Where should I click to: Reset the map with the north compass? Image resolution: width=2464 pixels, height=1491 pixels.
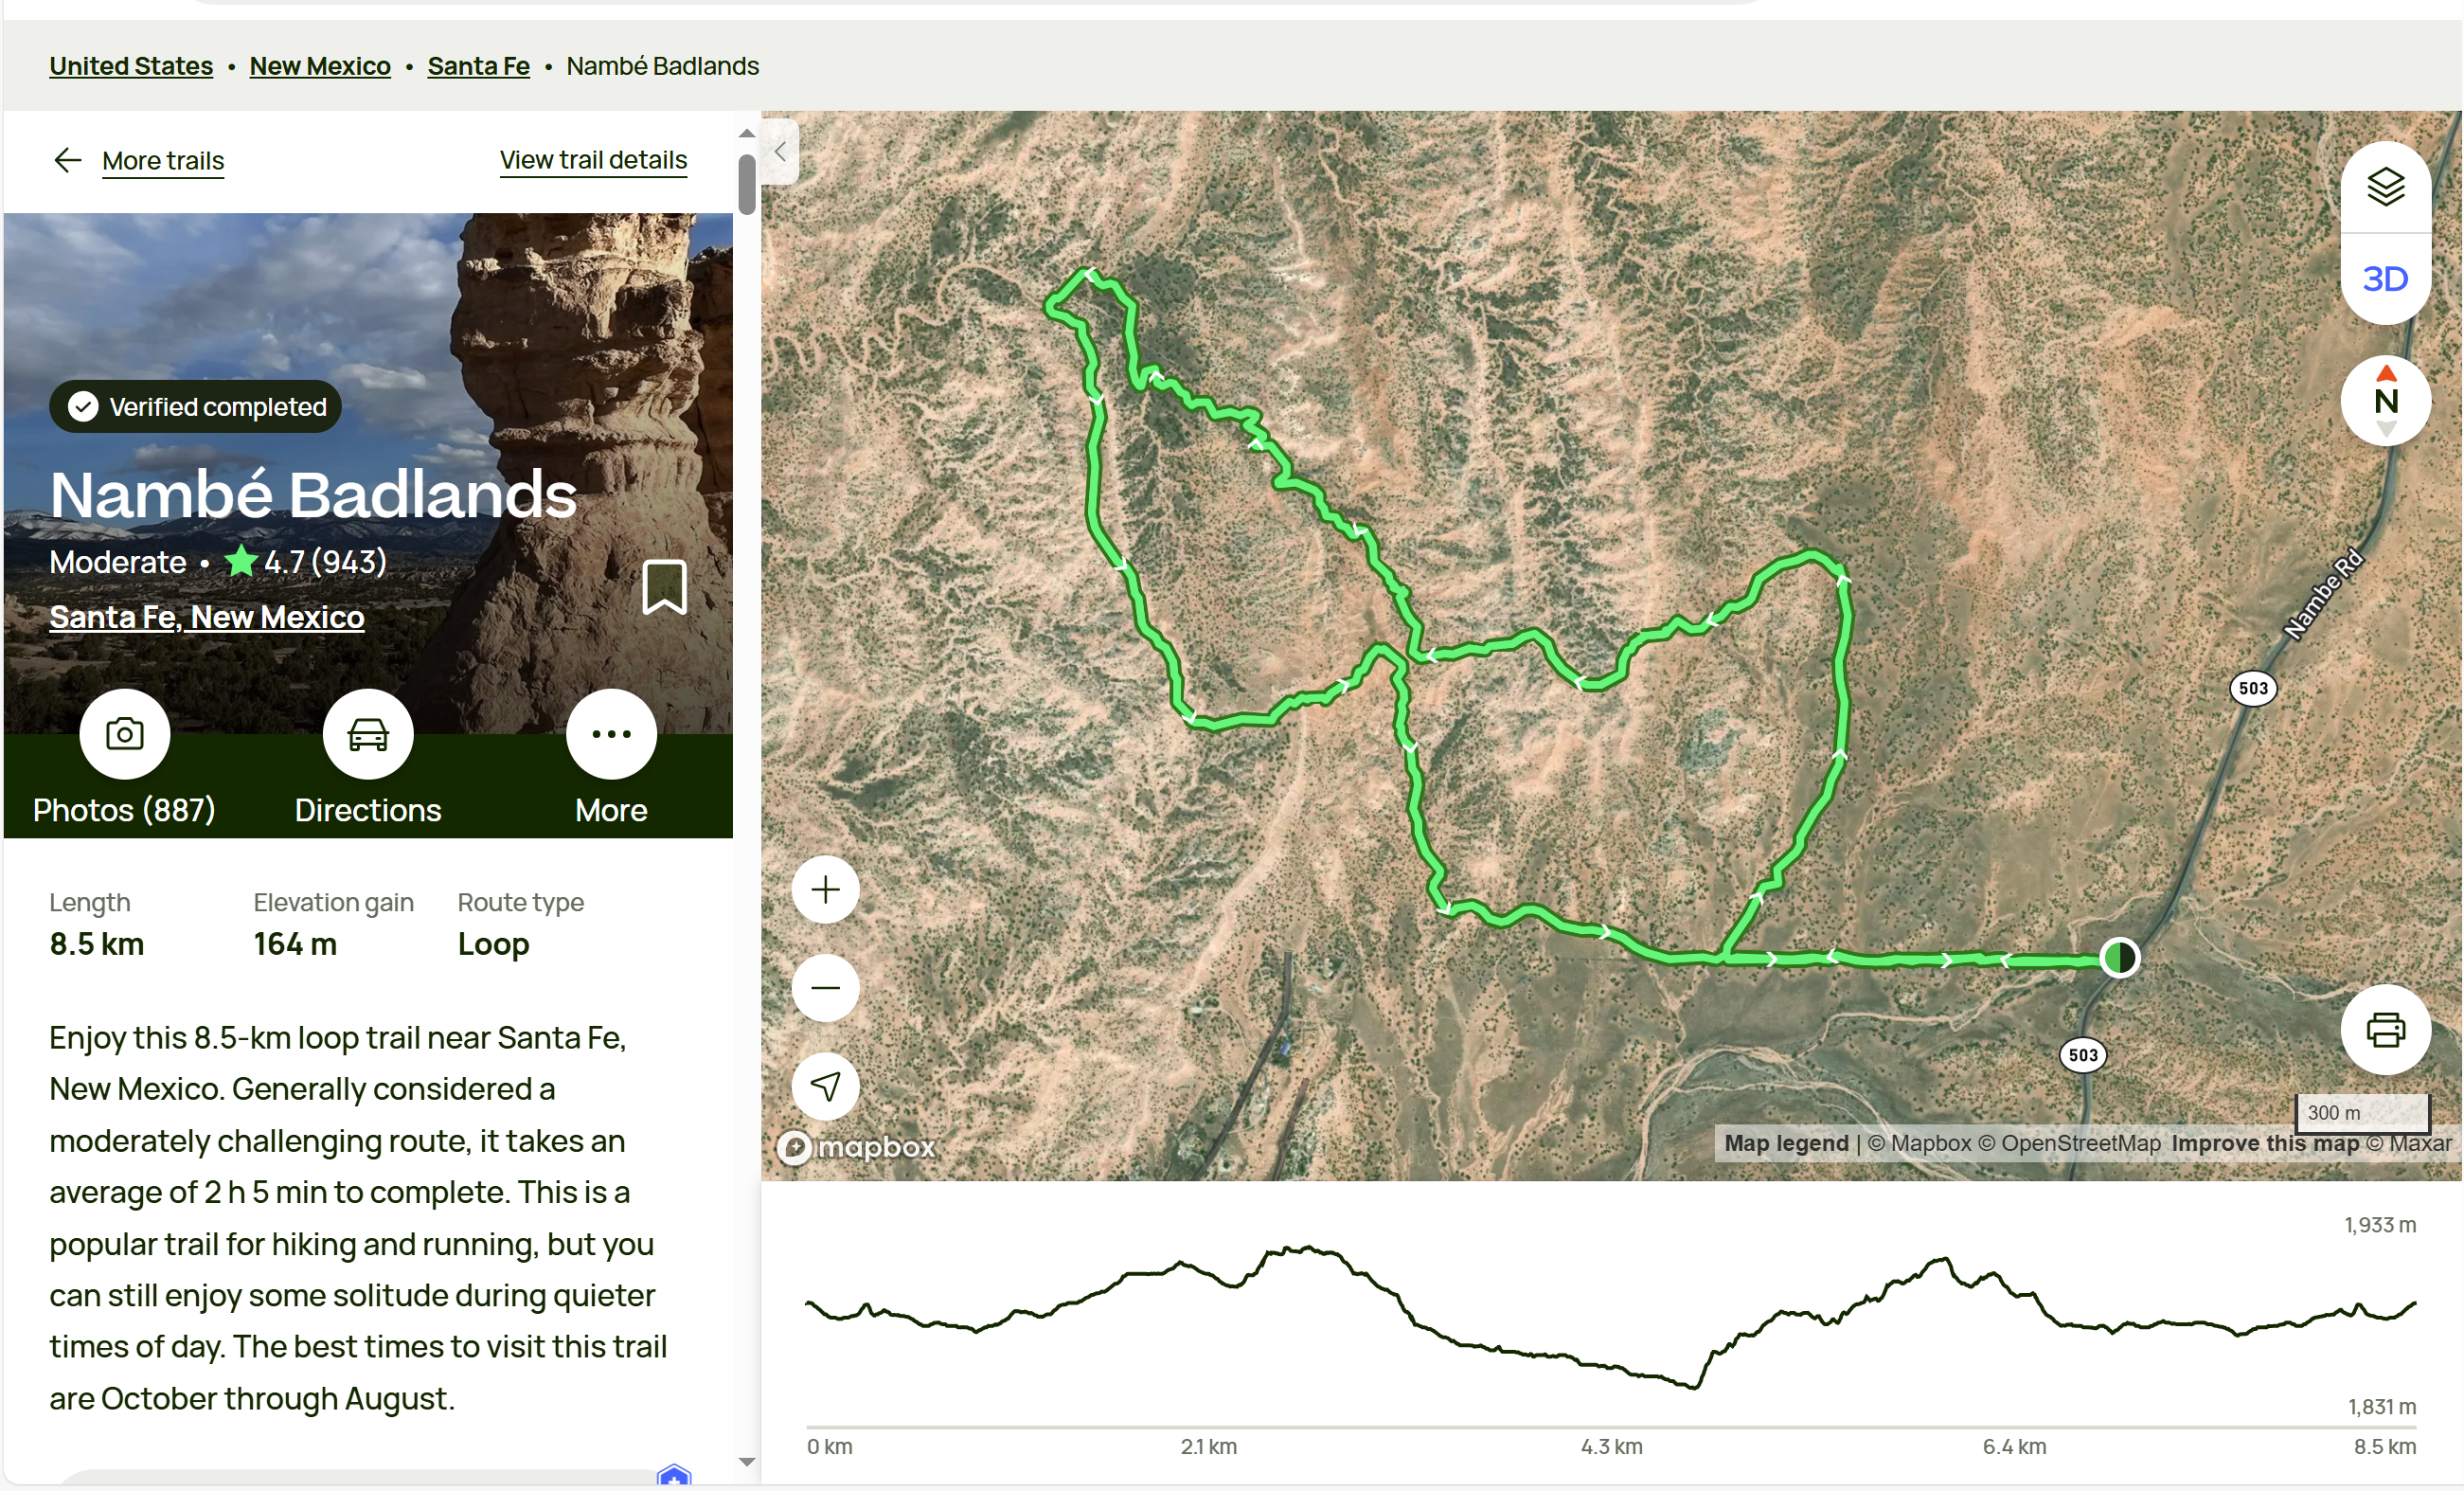(2385, 401)
